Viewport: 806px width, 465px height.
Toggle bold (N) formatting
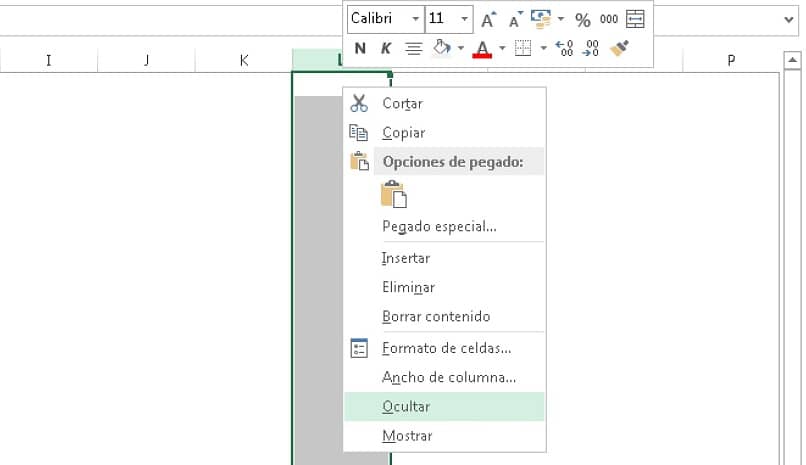360,47
